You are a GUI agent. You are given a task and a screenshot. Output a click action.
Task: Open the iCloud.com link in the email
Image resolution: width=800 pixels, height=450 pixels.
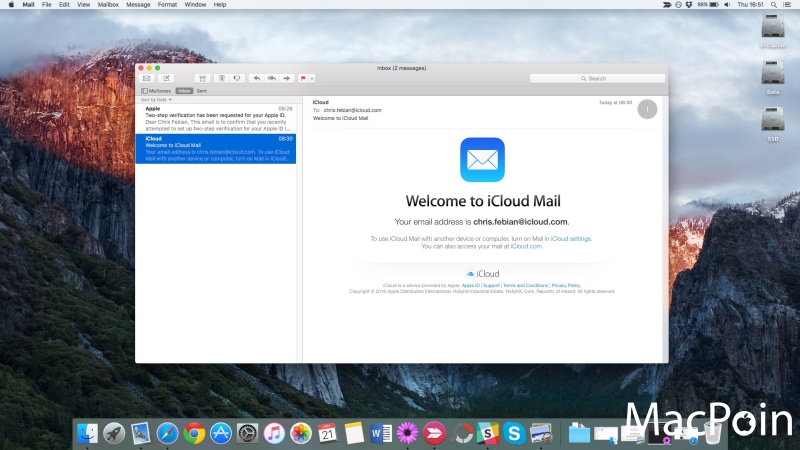[526, 246]
